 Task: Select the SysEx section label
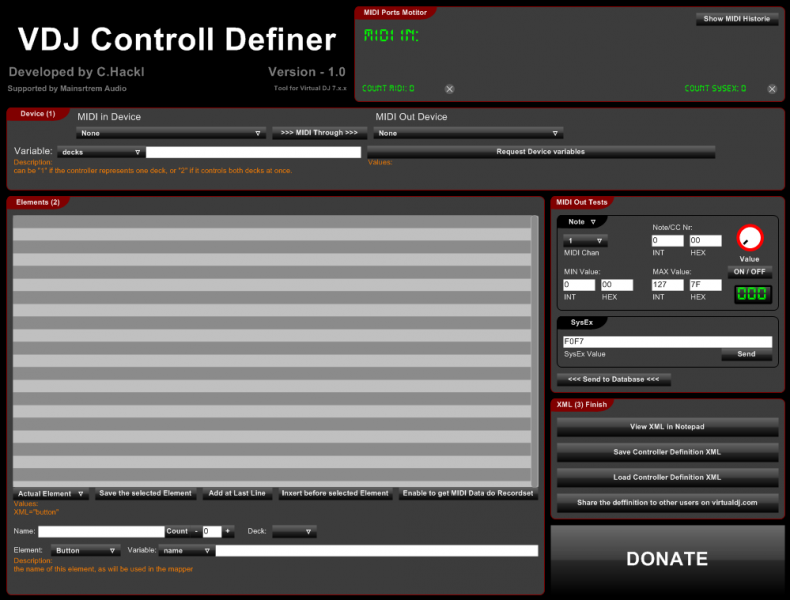[x=581, y=322]
